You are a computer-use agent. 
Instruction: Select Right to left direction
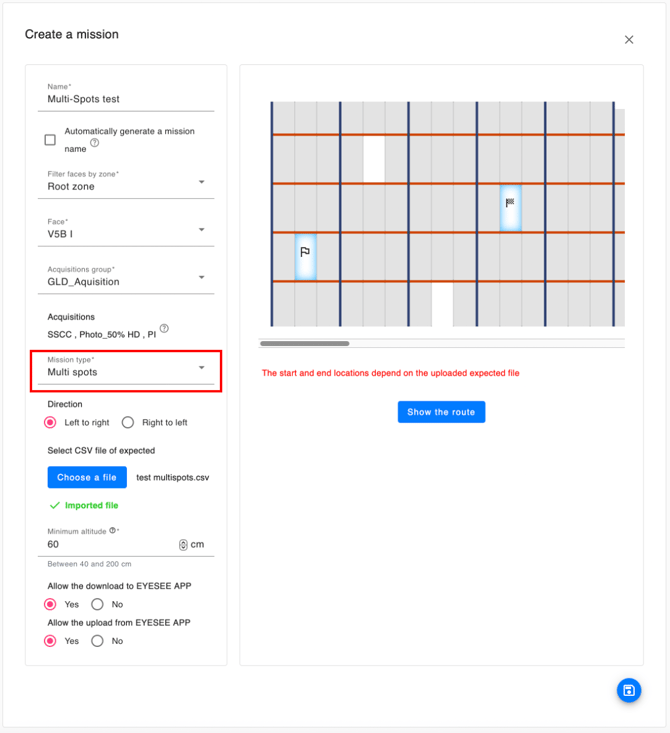(x=128, y=422)
